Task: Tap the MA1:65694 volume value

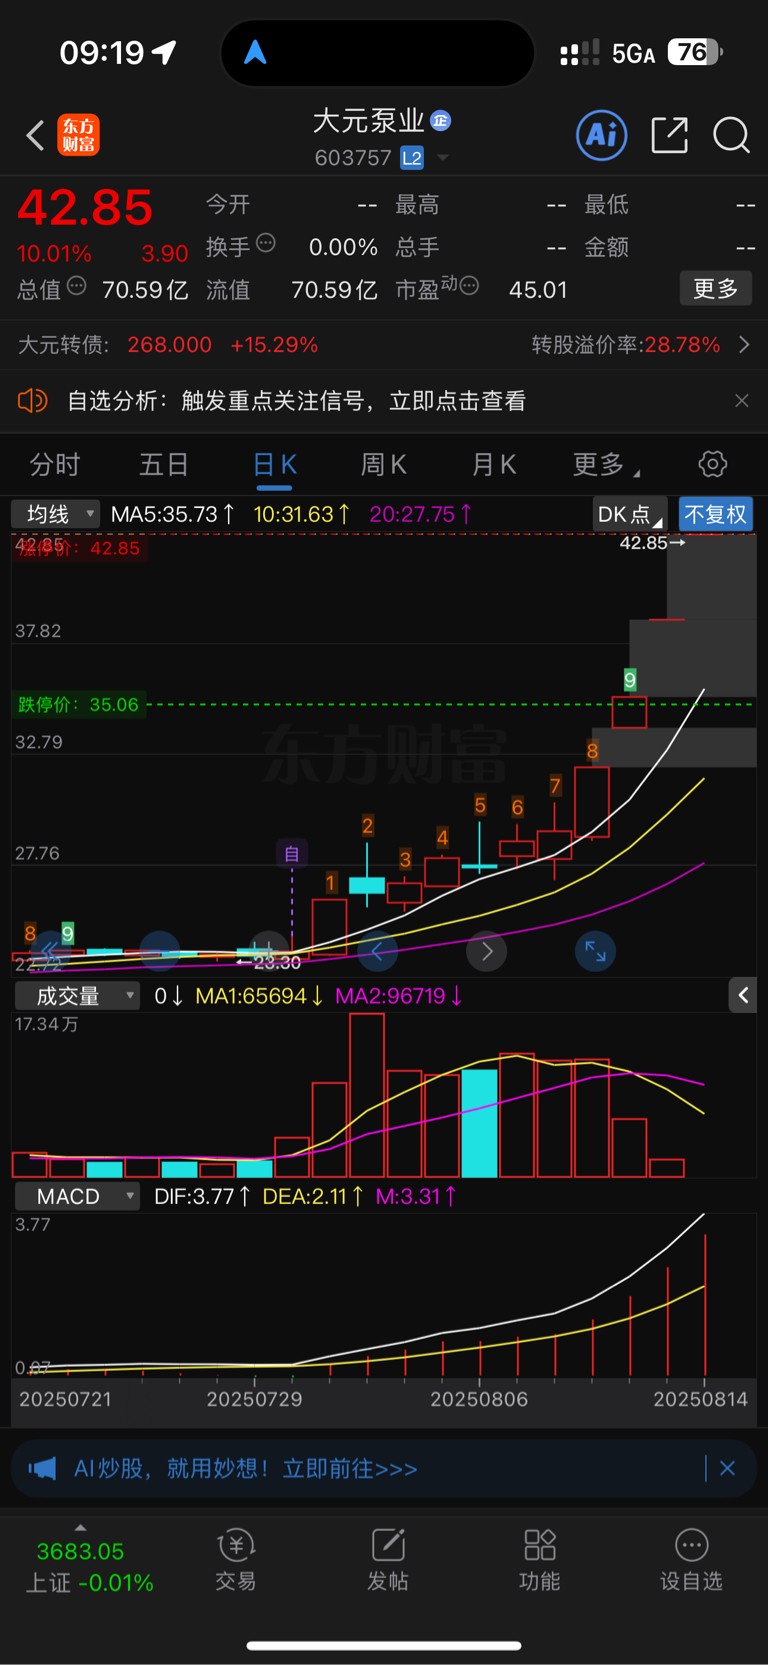Action: pos(258,996)
